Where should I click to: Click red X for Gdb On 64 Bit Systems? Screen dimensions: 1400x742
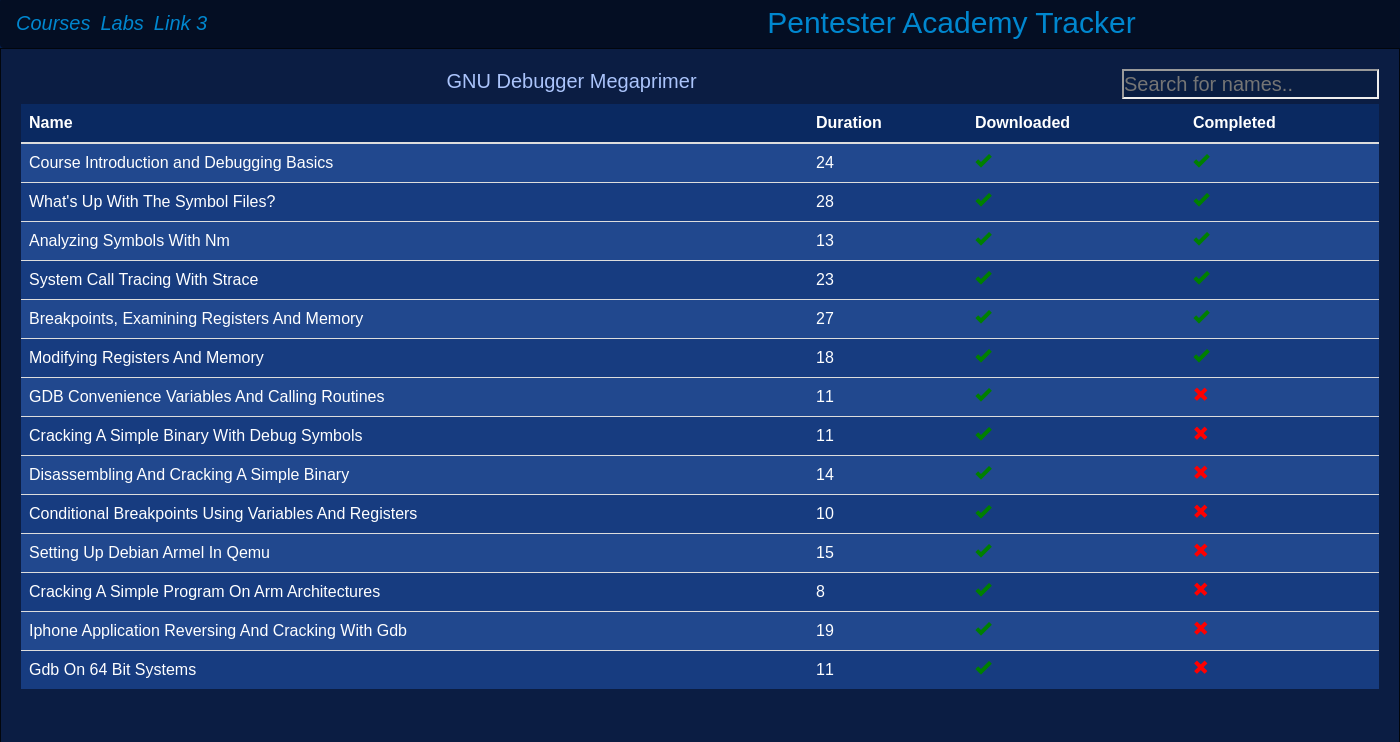tap(1200, 668)
